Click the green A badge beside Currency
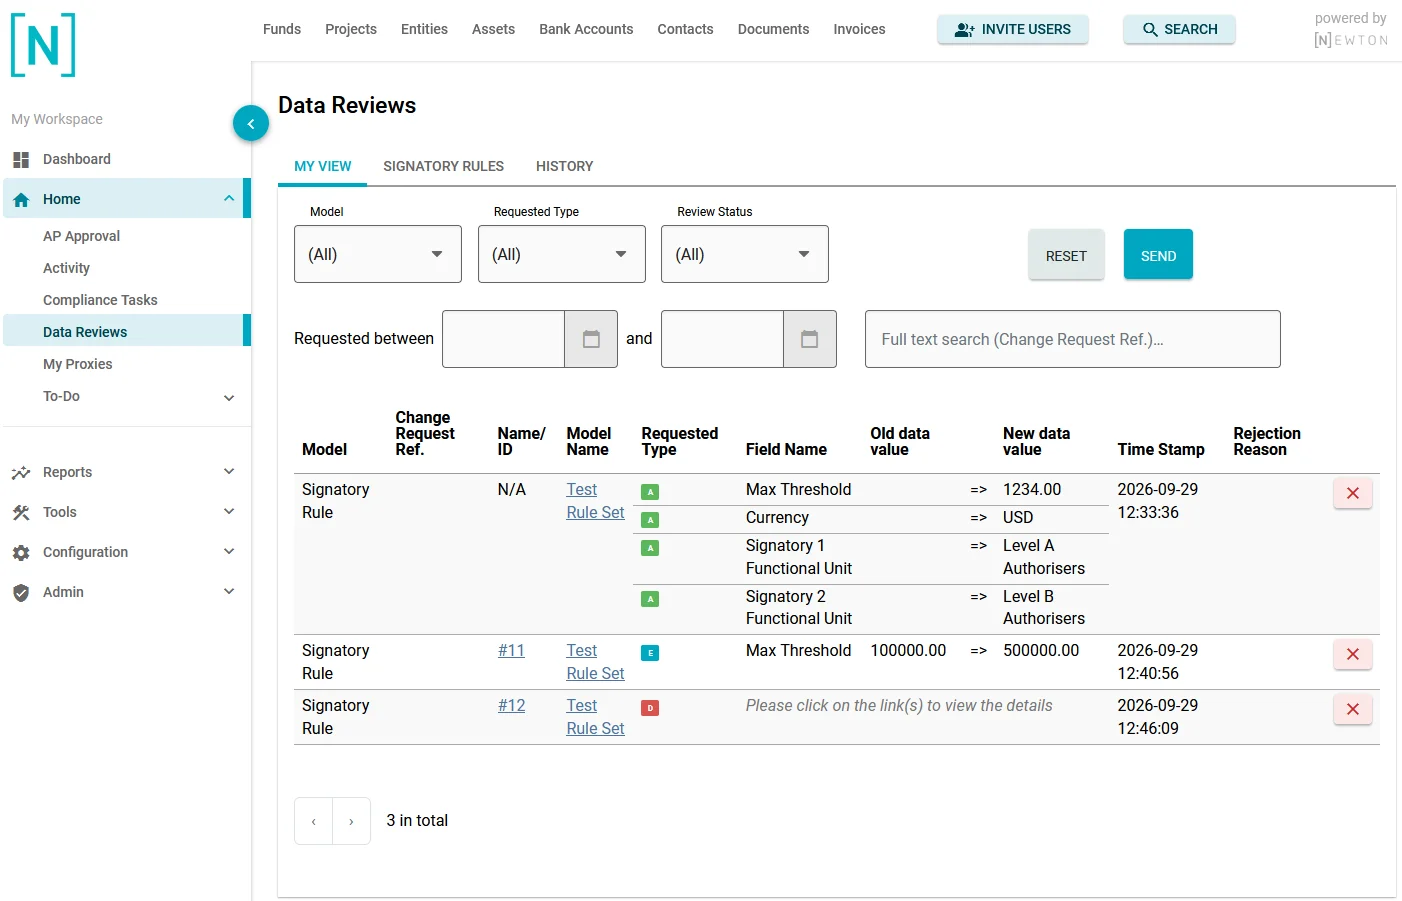1402x901 pixels. pyautogui.click(x=650, y=520)
